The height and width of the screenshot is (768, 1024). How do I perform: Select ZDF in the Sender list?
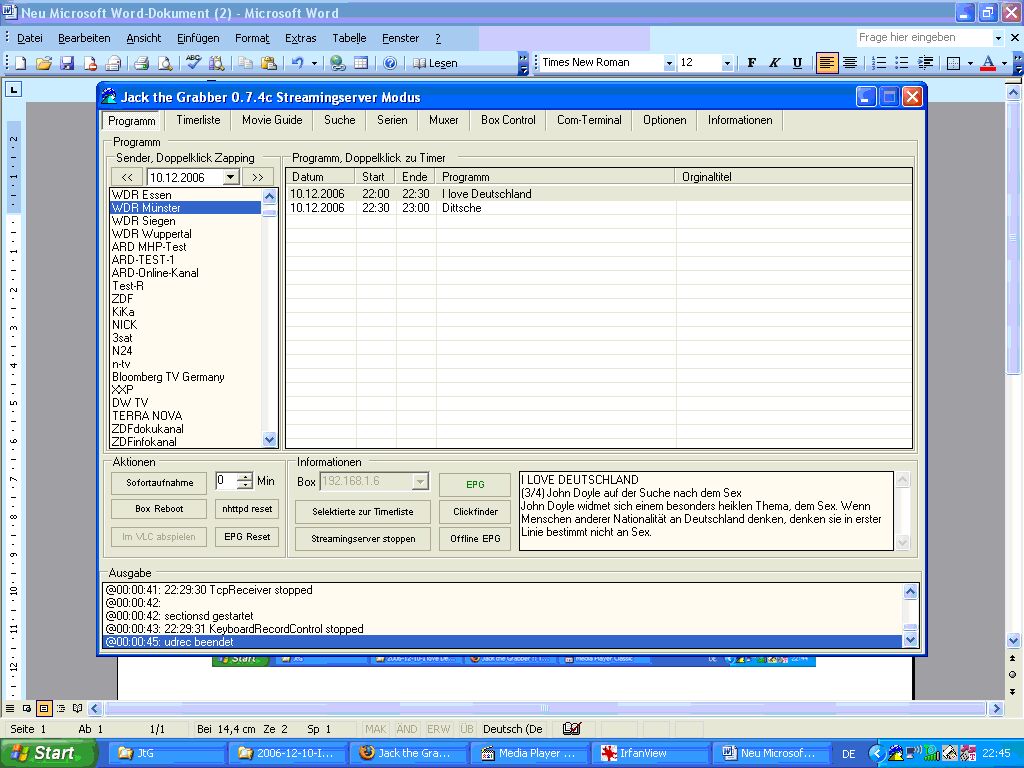122,299
